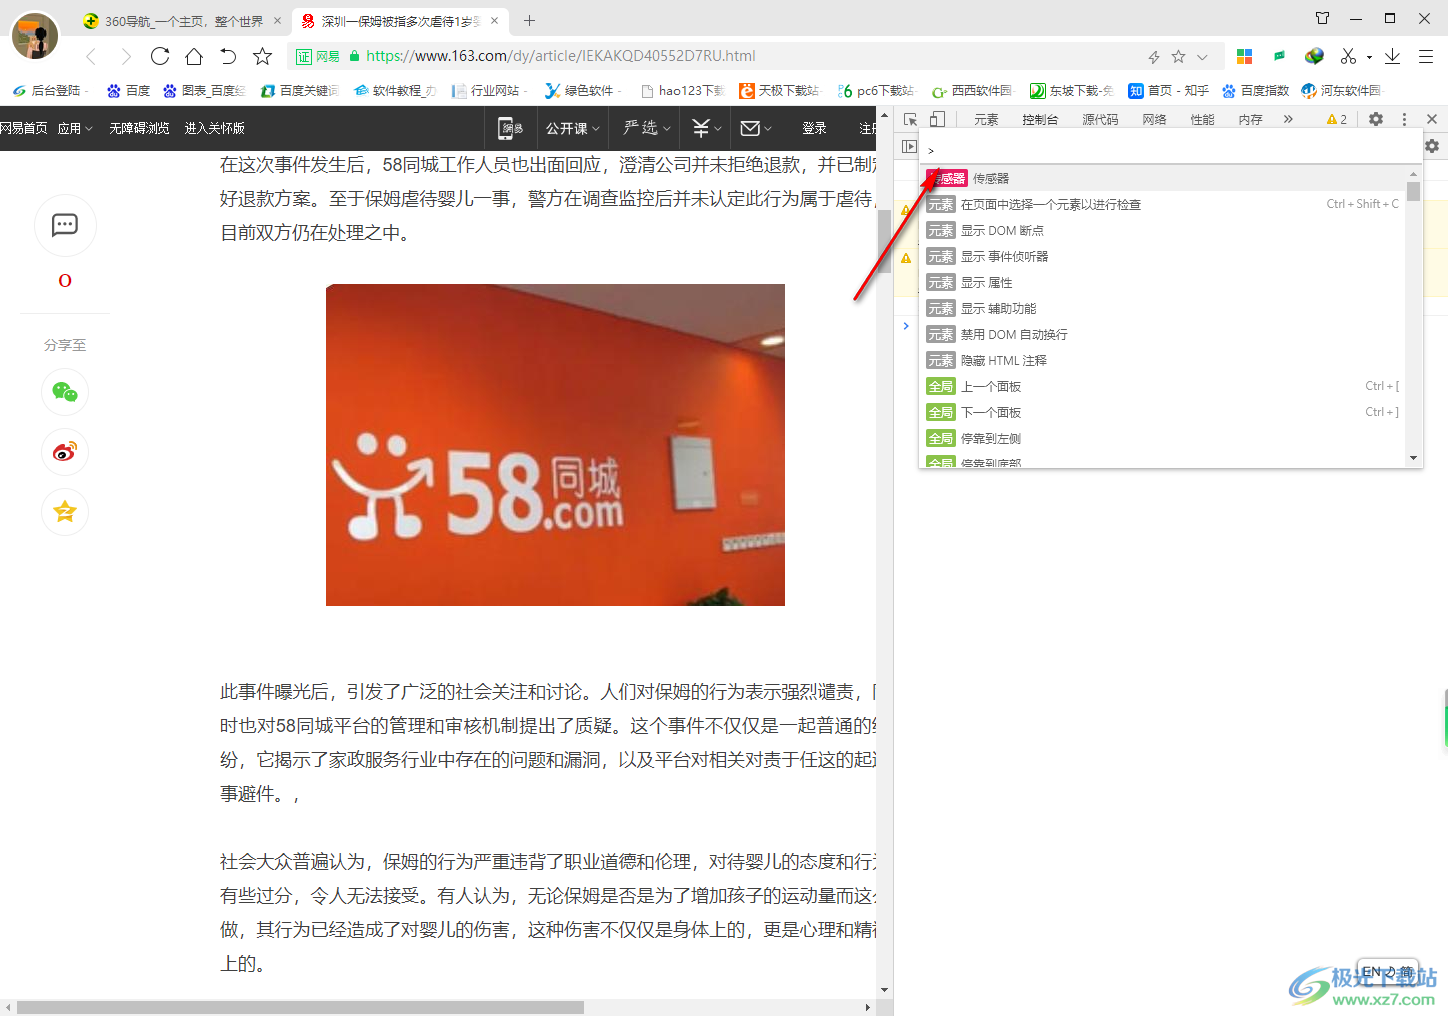Toggle the device toolbar icon
1448x1016 pixels.
tap(937, 119)
